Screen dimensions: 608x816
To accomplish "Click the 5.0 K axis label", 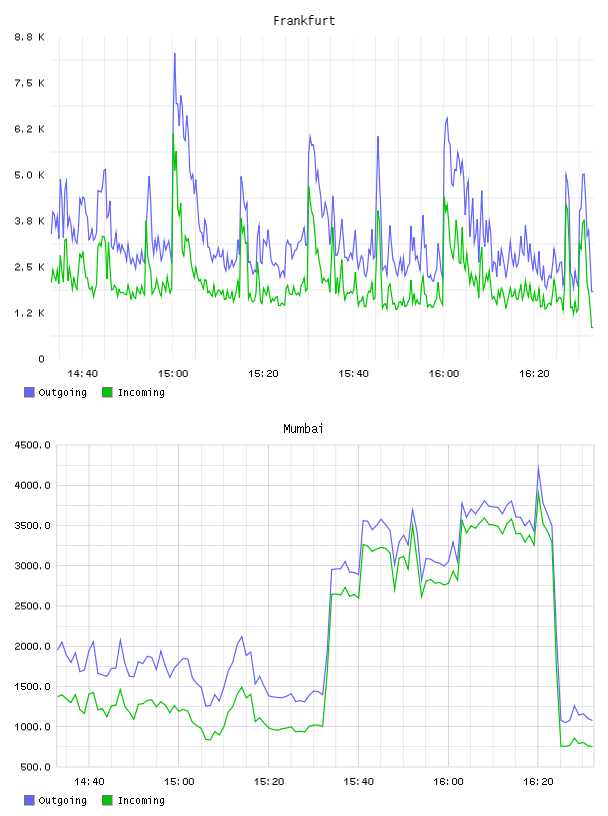I will coord(29,175).
